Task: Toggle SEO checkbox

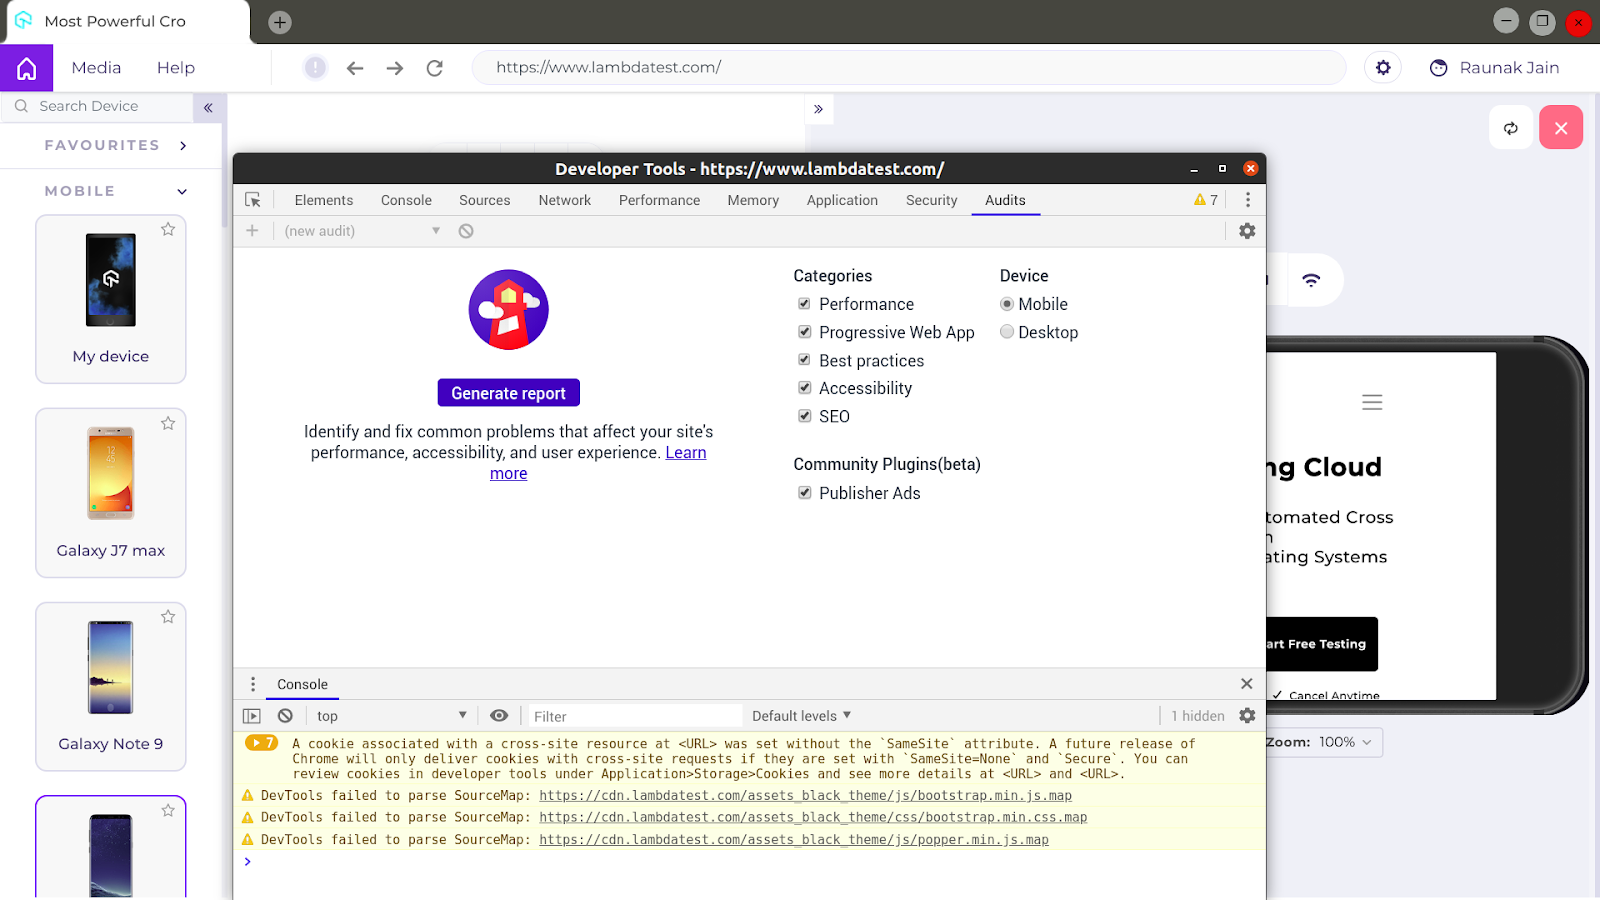Action: tap(804, 416)
